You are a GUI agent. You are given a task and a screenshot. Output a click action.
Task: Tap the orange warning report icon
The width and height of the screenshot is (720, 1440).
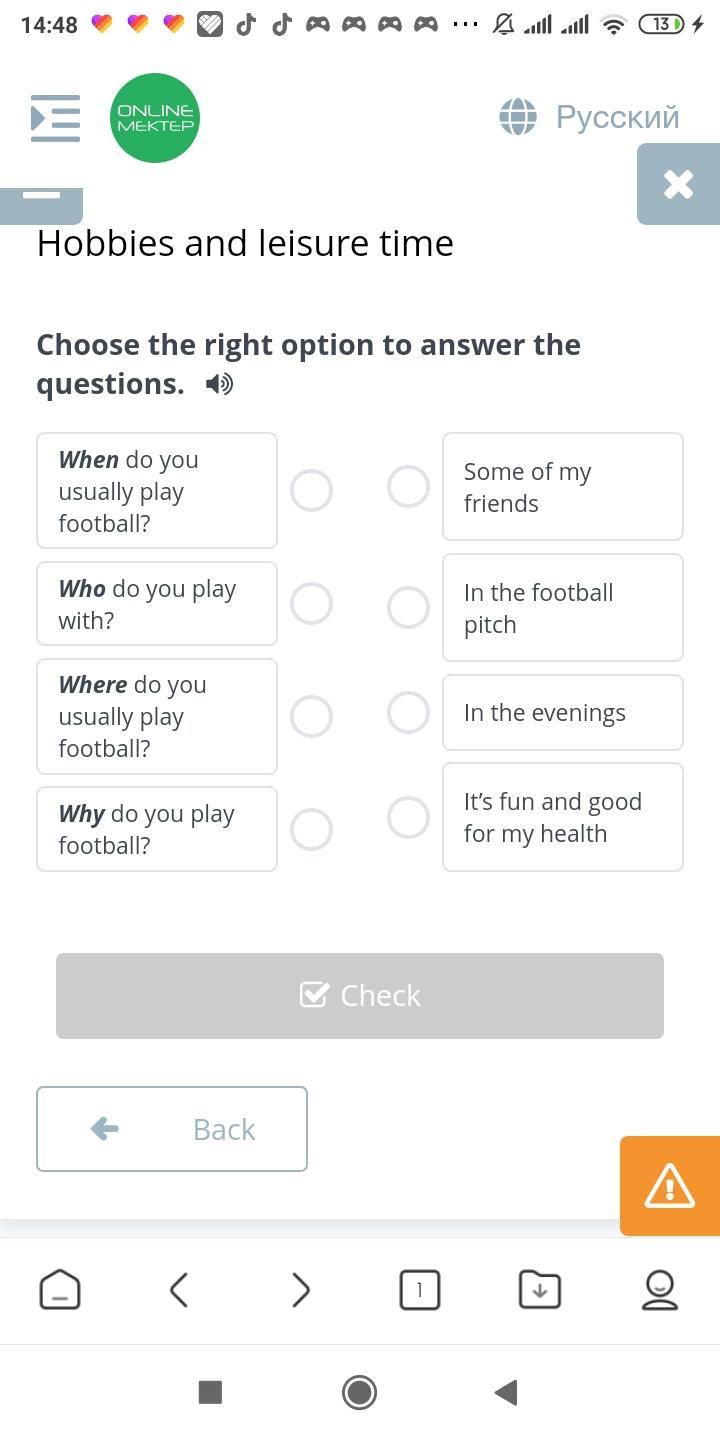coord(669,1186)
